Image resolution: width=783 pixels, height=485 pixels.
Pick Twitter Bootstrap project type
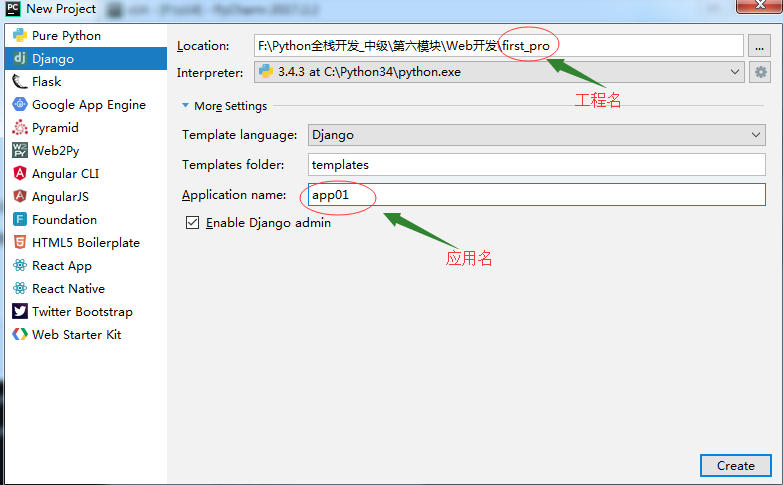(x=86, y=311)
